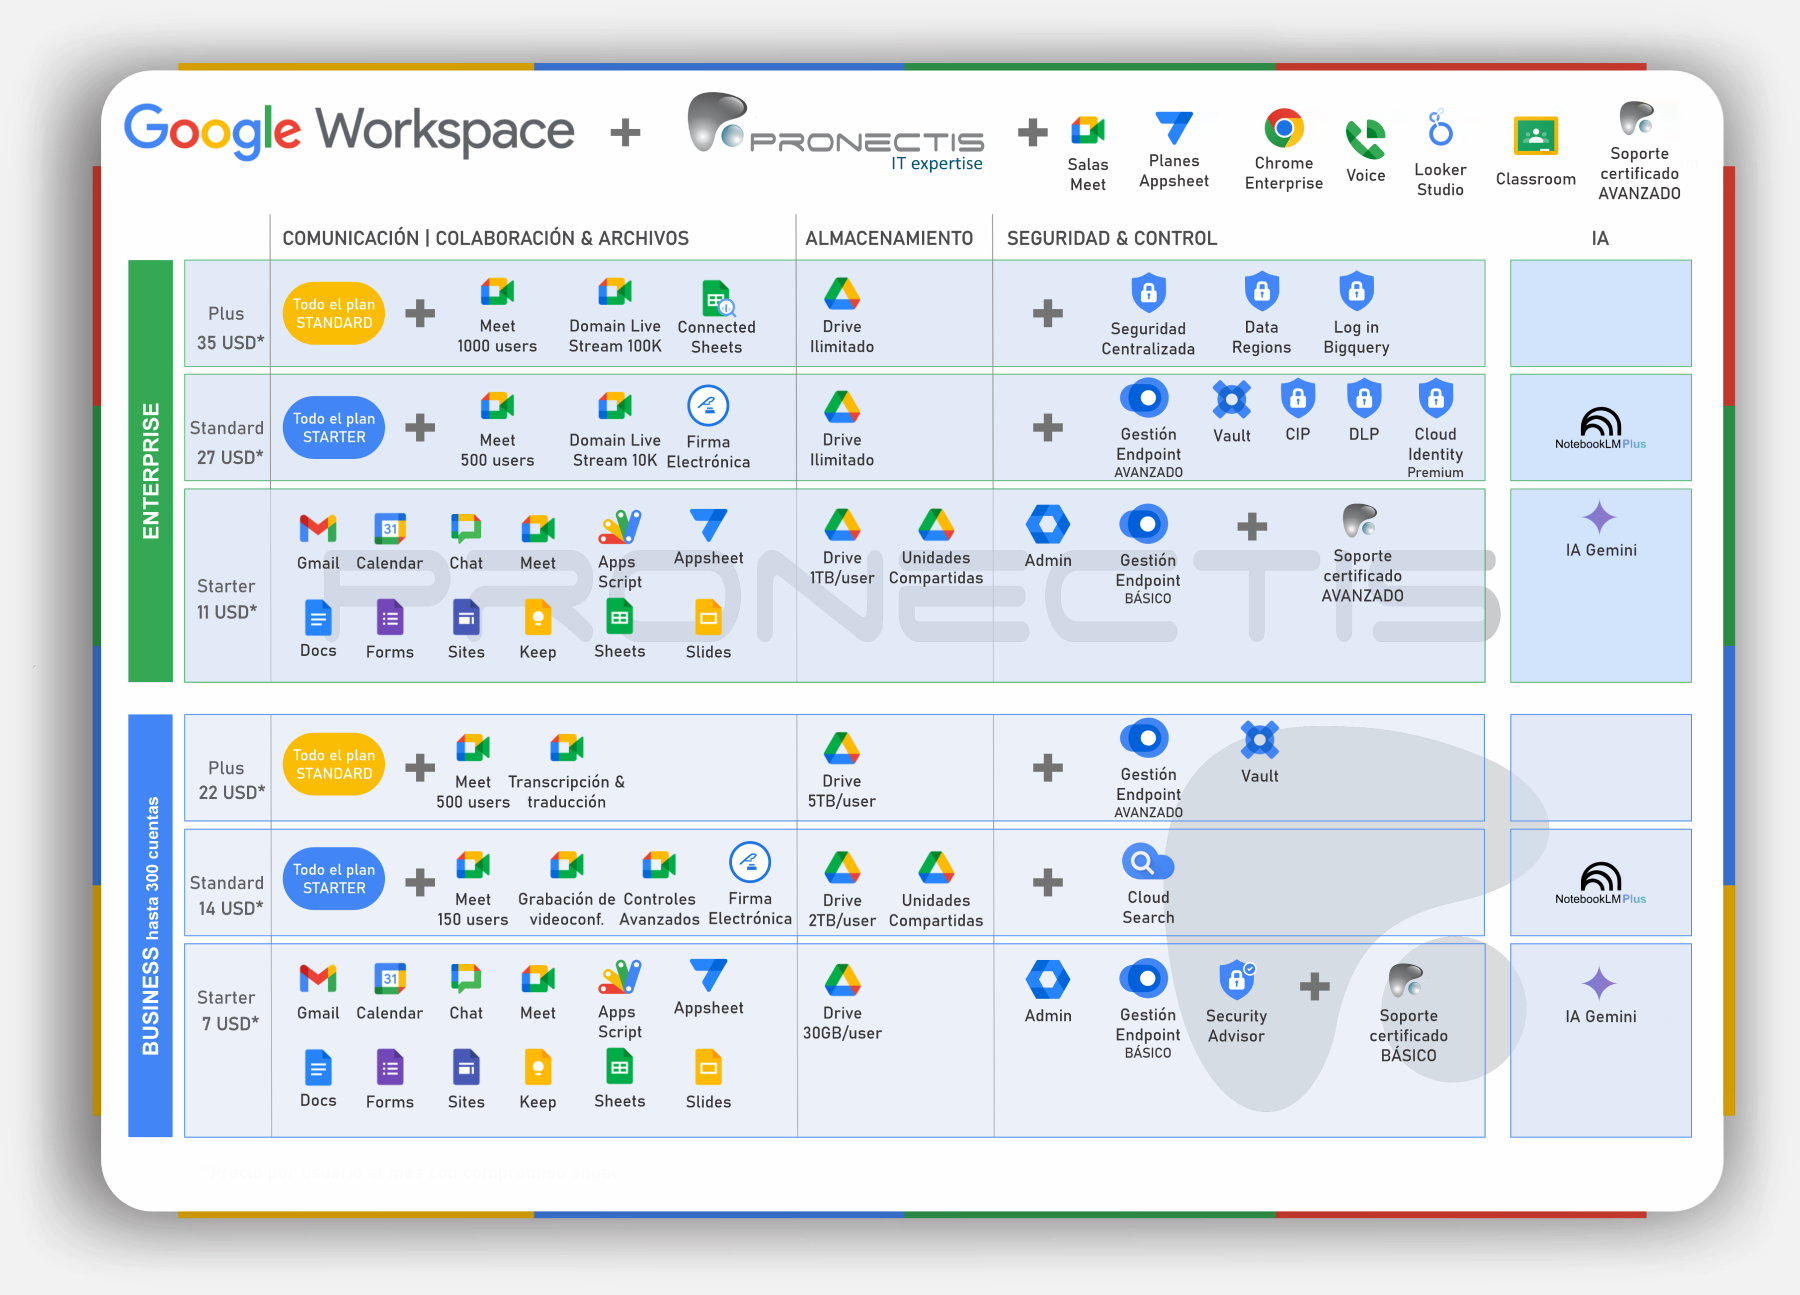Click 'Soporte certificado AVANZADO' header label

[1639, 173]
